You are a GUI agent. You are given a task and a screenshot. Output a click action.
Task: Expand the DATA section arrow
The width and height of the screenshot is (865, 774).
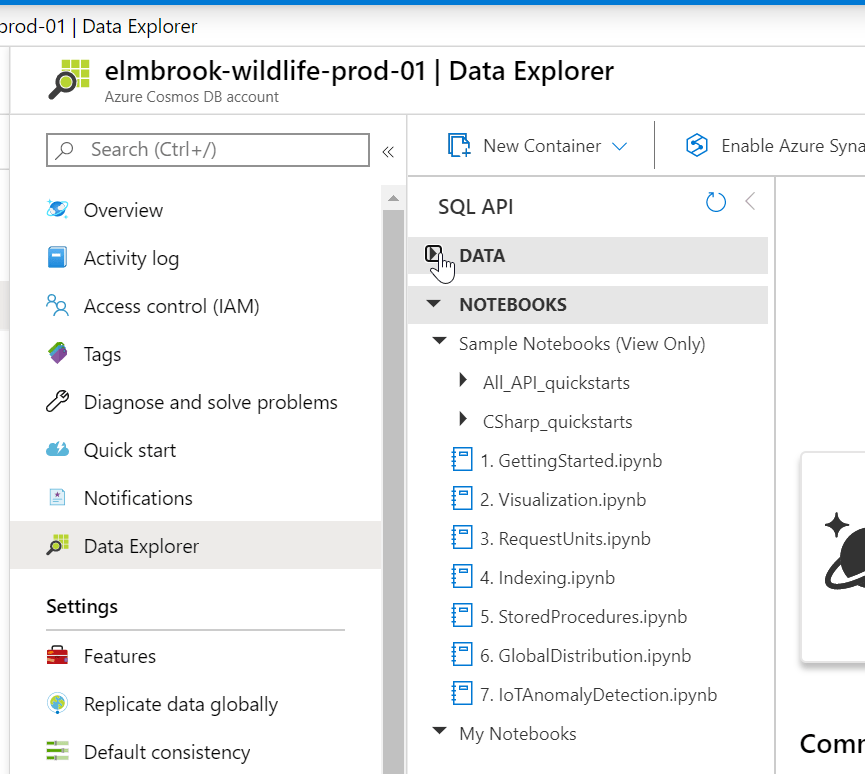(433, 255)
